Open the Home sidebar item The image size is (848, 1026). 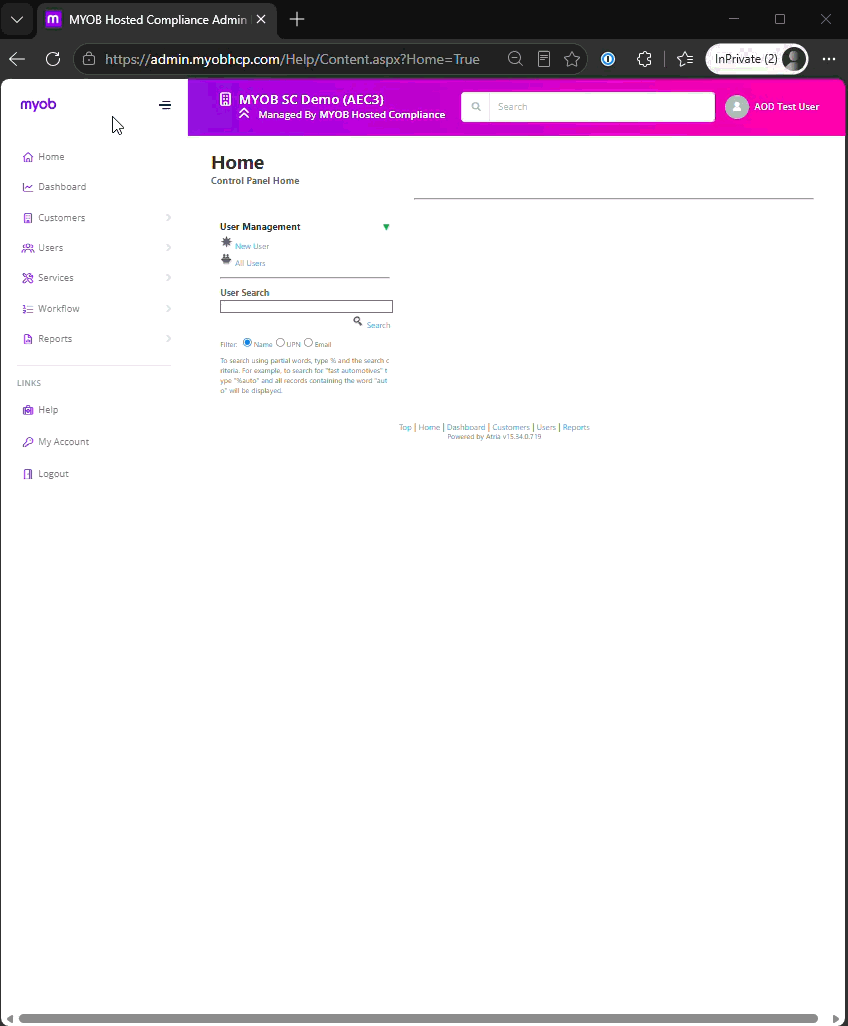51,157
